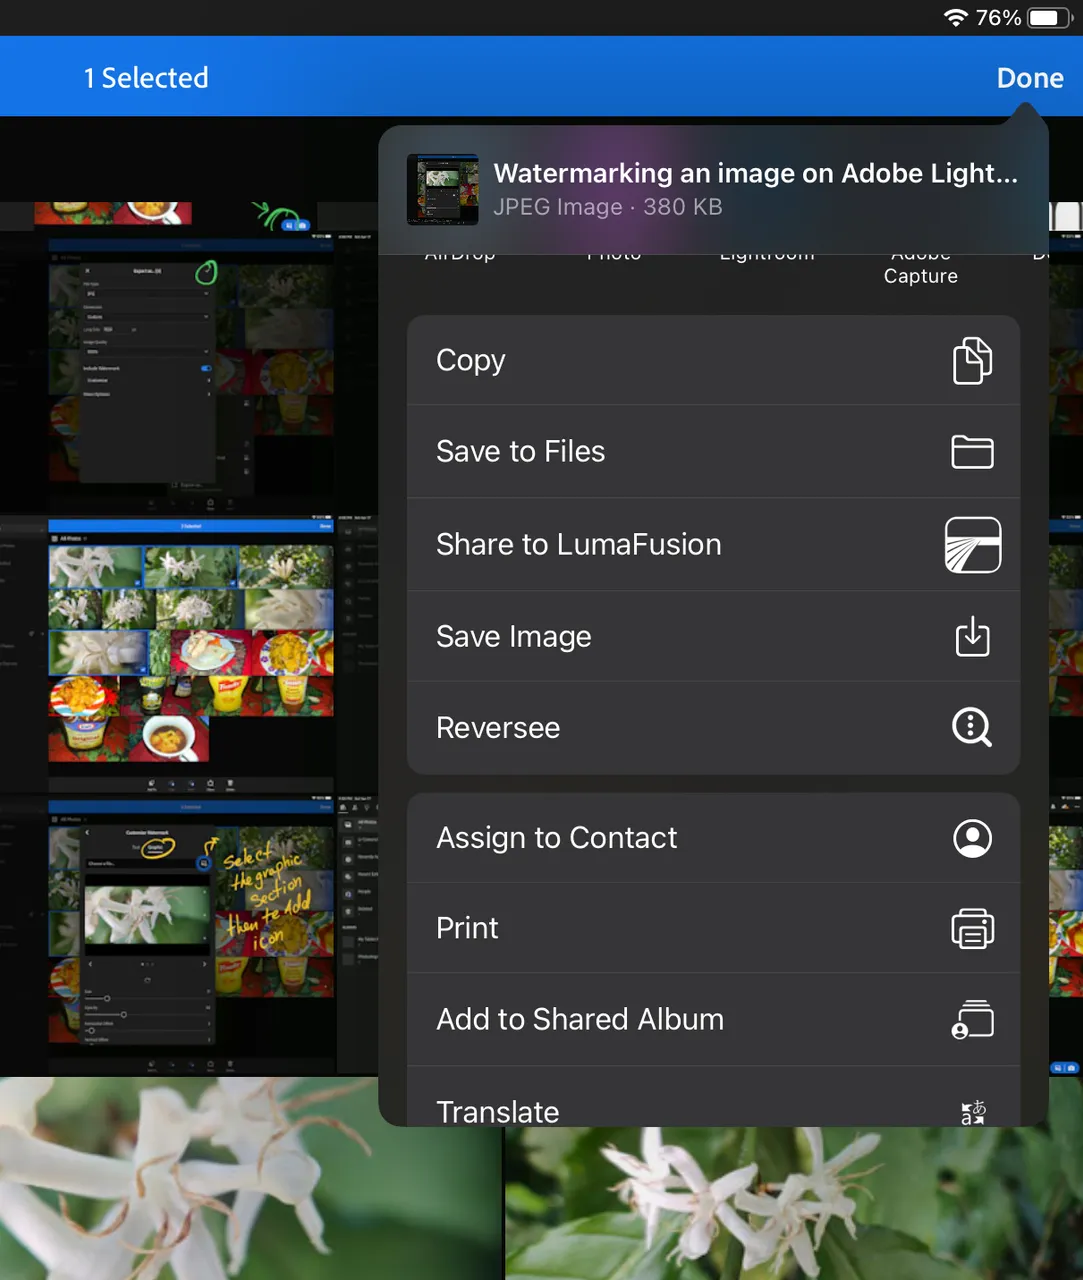1083x1280 pixels.
Task: Choose Copy in the share sheet
Action: coord(713,360)
